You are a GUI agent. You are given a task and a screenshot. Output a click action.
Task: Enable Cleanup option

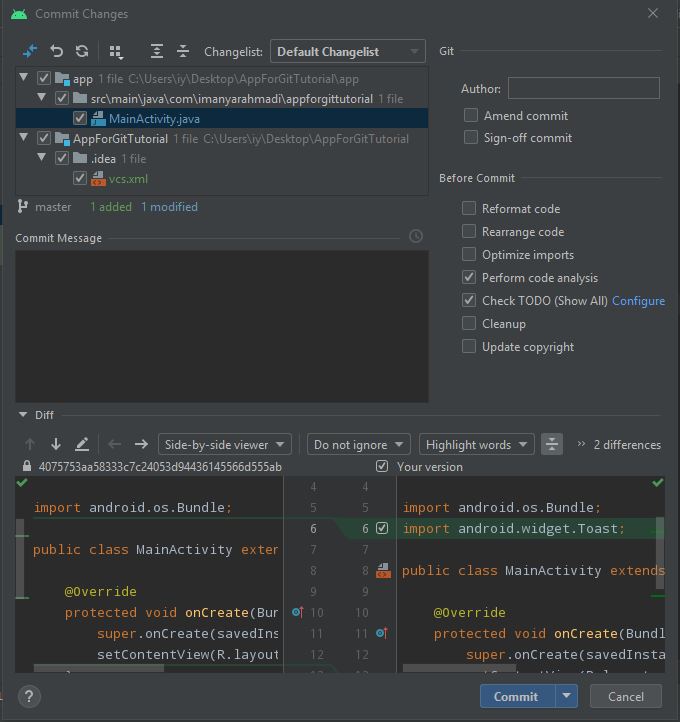coord(469,323)
